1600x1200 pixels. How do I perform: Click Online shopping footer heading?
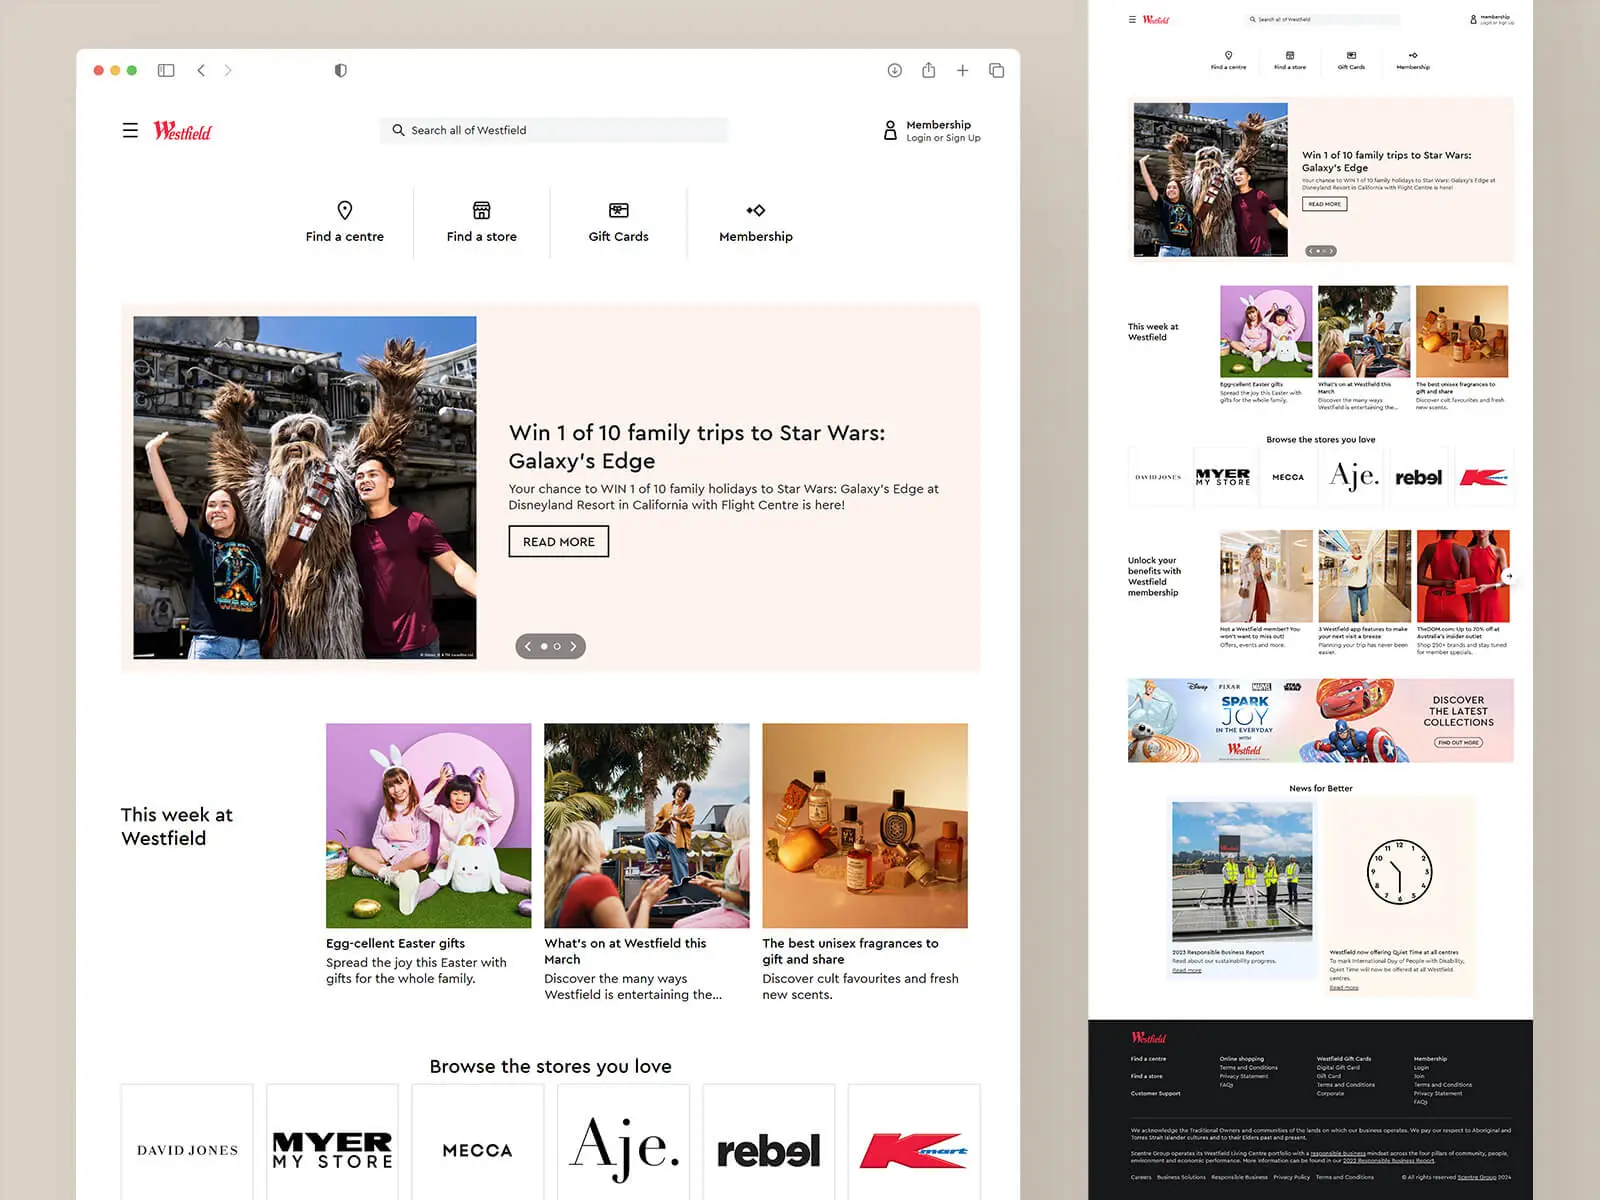coord(1241,1058)
